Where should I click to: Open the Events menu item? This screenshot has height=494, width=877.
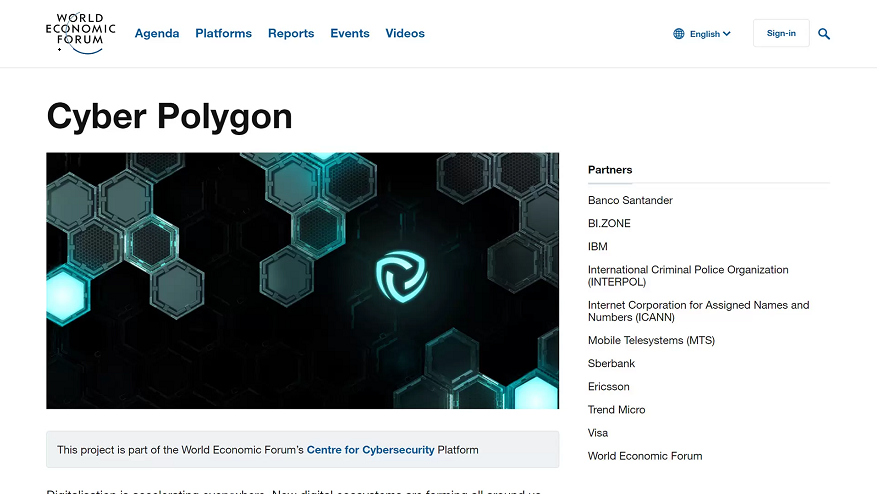350,33
